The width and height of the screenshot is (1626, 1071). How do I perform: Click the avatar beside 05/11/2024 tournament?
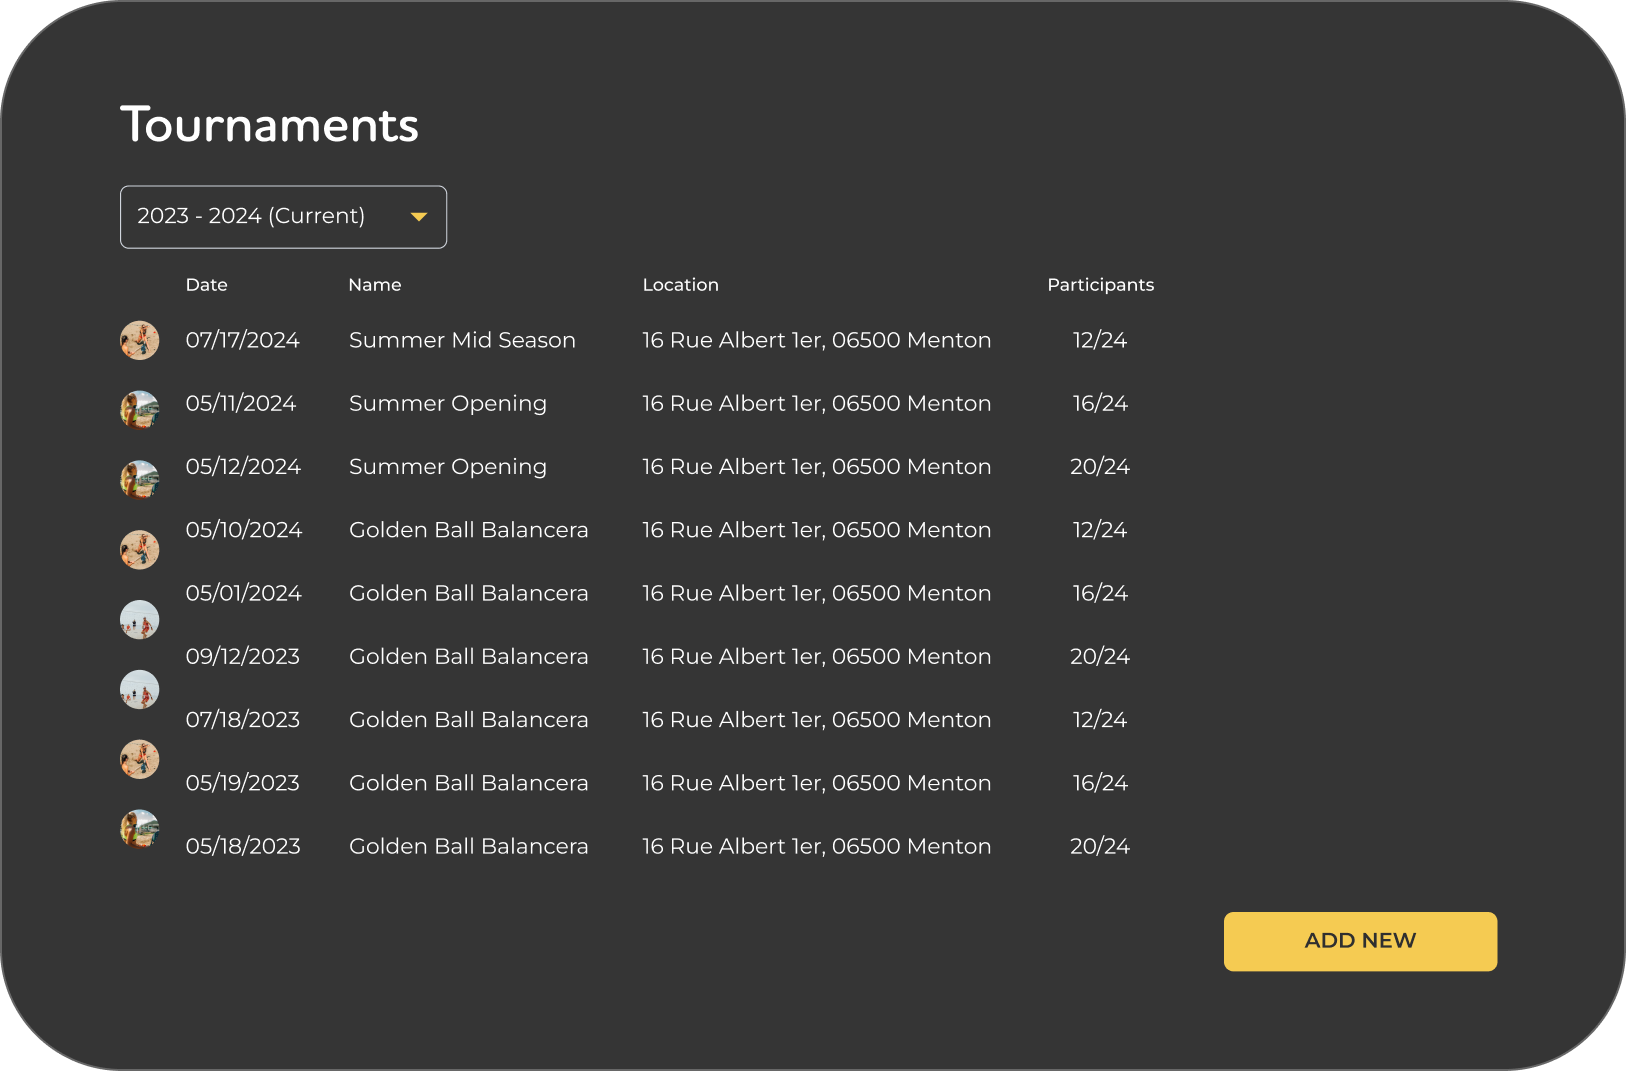click(x=140, y=409)
